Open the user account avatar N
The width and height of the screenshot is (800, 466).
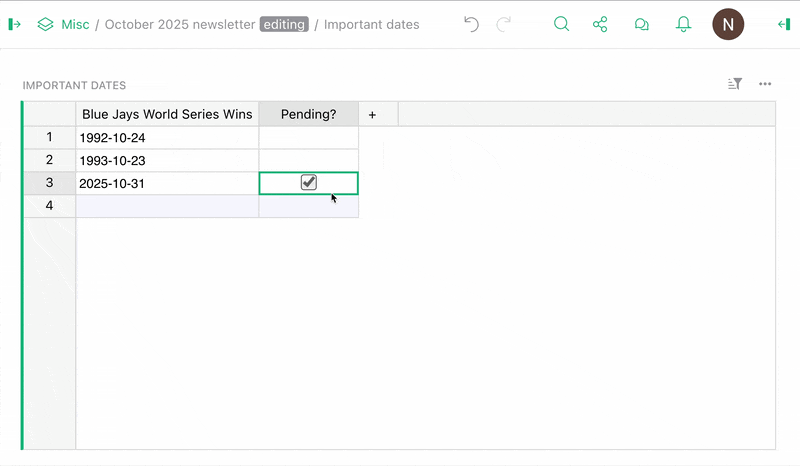pyautogui.click(x=728, y=24)
